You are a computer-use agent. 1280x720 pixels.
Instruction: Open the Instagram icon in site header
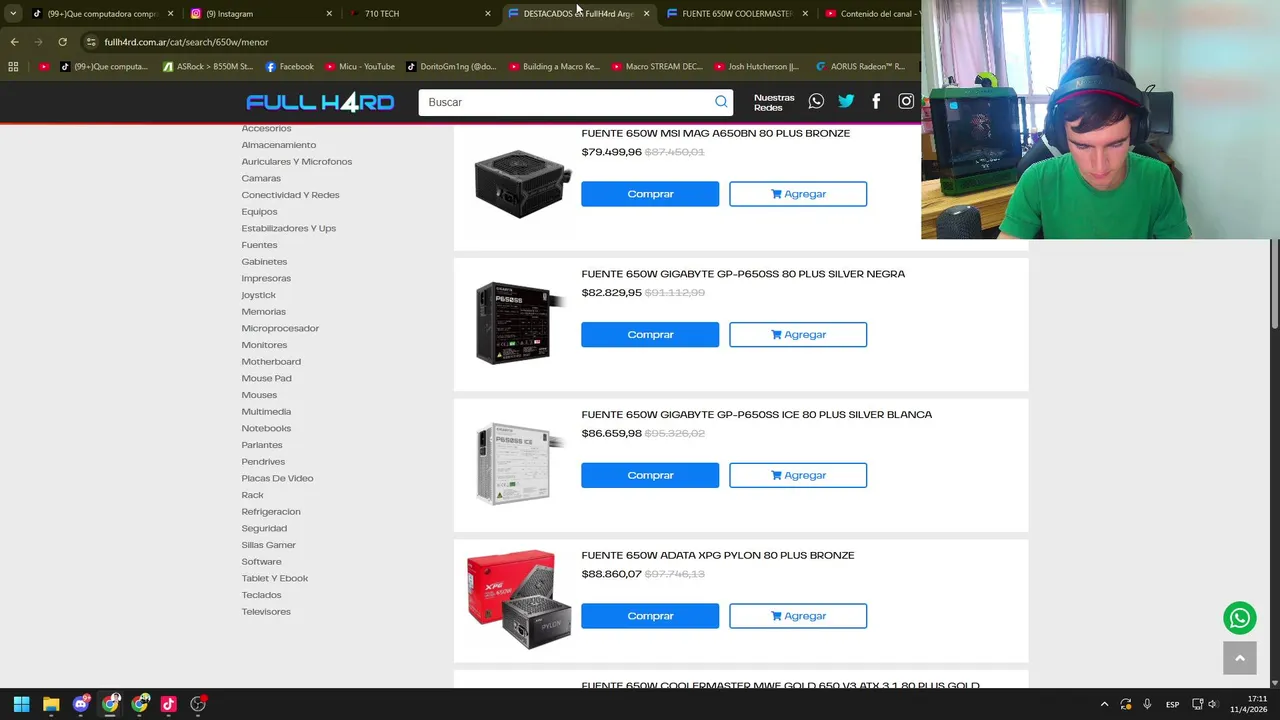tap(906, 101)
